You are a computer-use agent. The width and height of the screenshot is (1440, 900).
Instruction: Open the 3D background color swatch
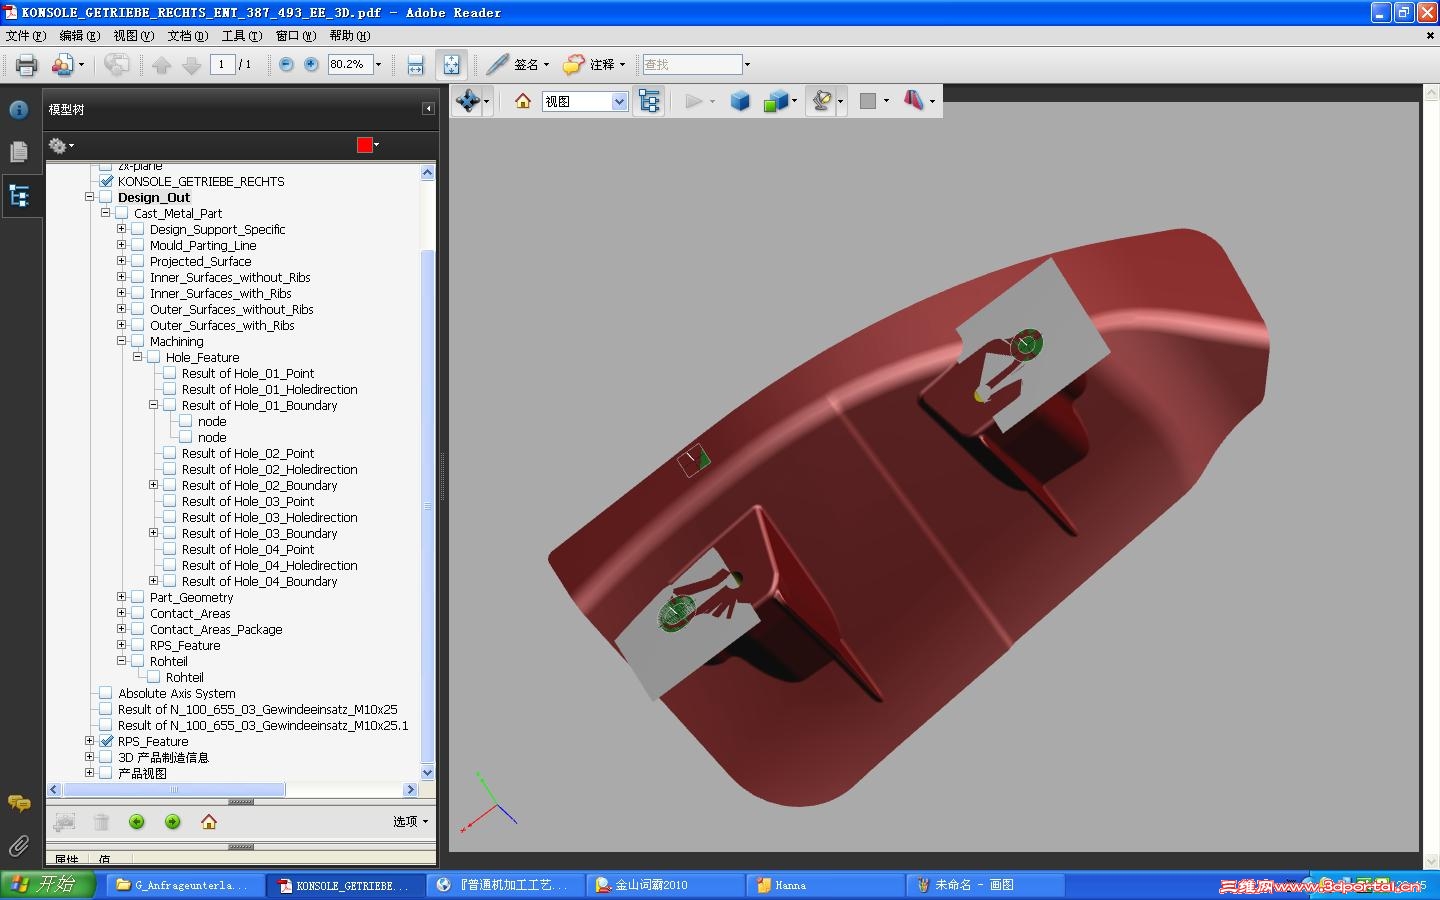point(868,101)
